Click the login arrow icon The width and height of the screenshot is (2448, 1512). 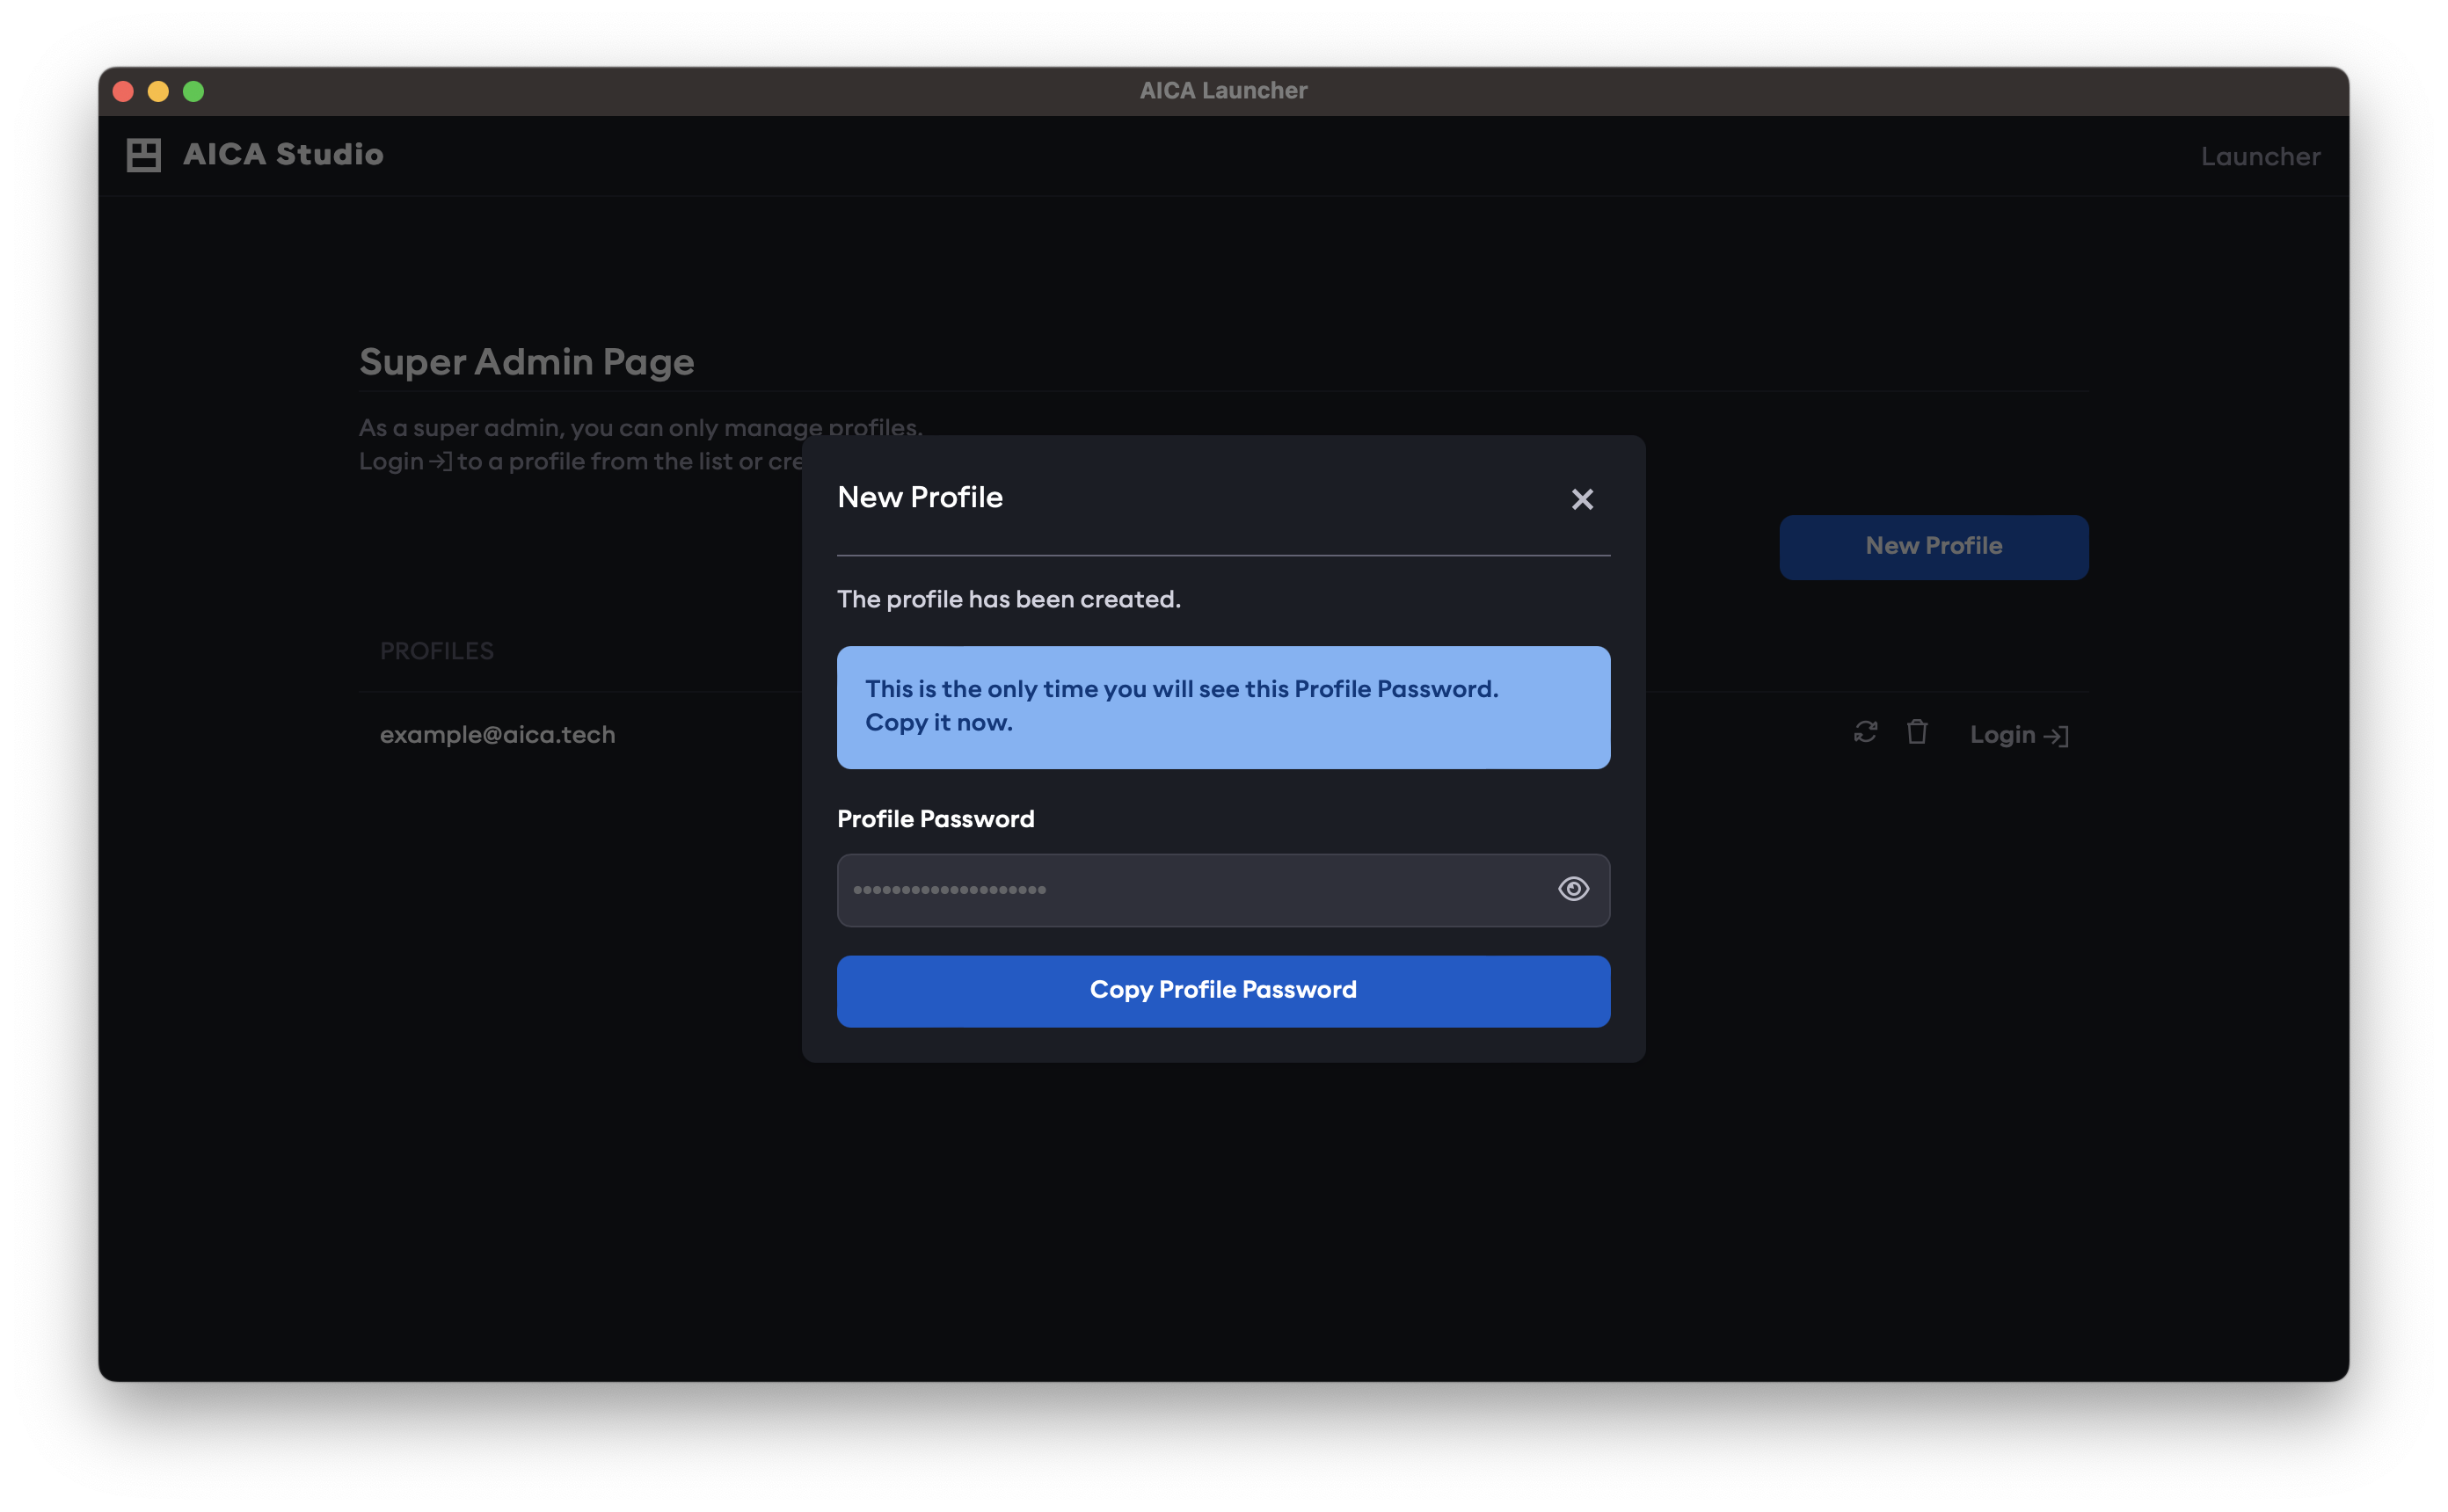tap(2056, 737)
